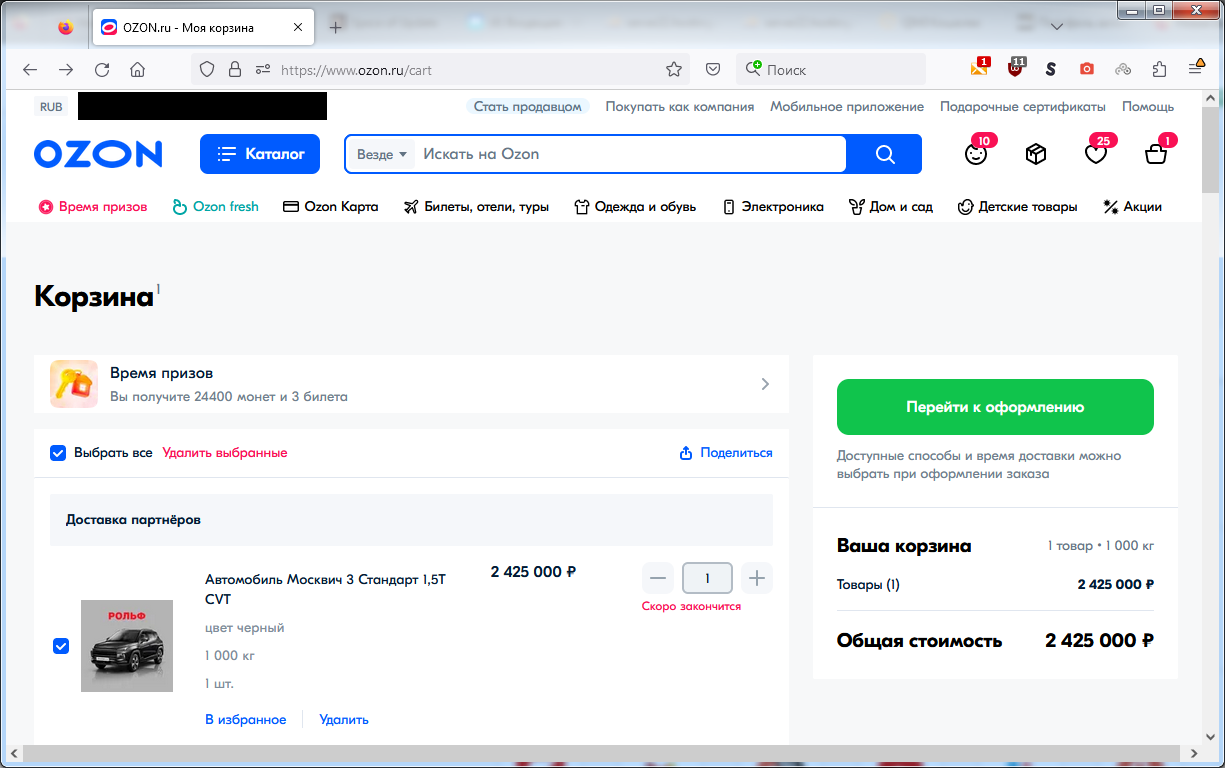This screenshot has height=768, width=1225.
Task: Click Помощь link in top bar
Action: (1148, 106)
